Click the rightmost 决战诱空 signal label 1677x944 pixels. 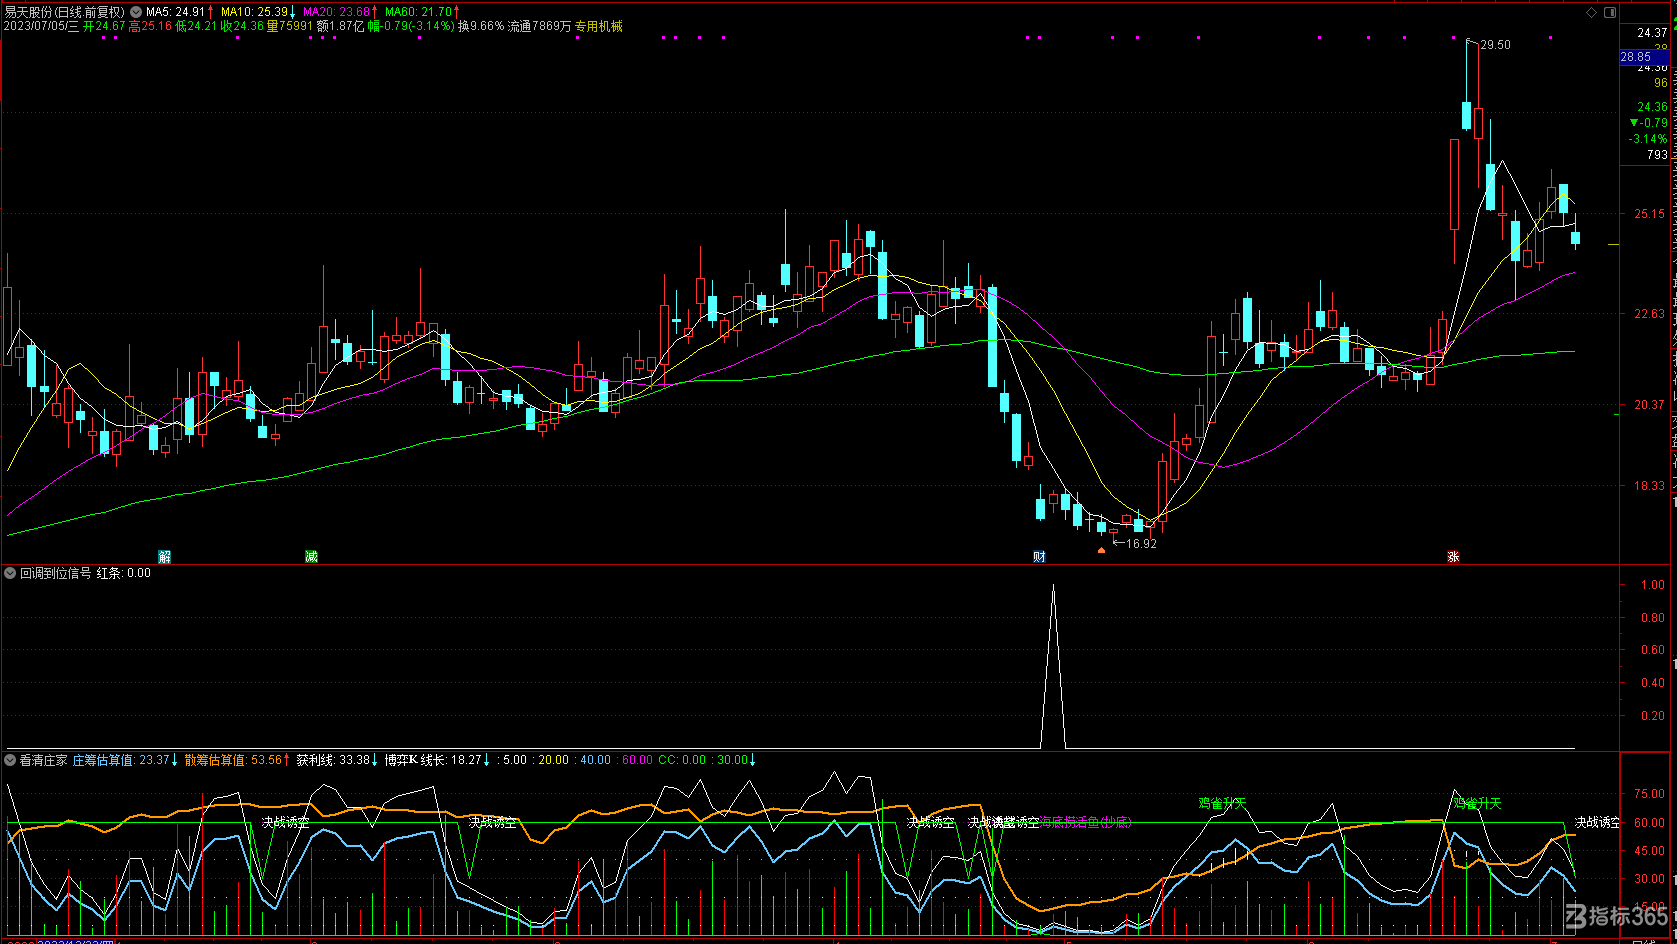click(x=1597, y=822)
